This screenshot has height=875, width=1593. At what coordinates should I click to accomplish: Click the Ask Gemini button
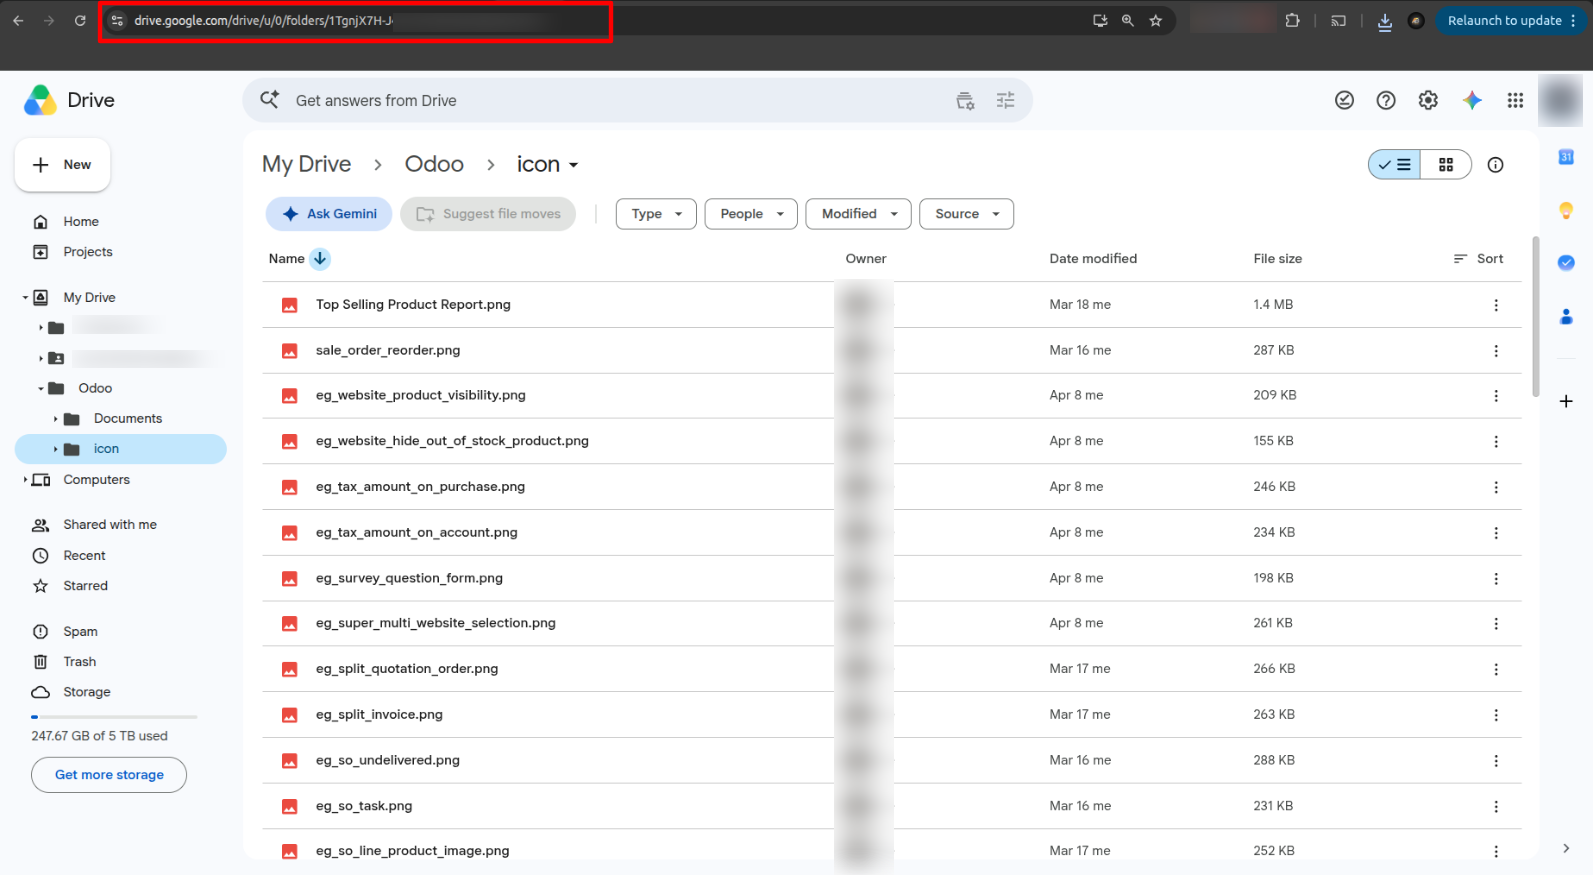329,214
